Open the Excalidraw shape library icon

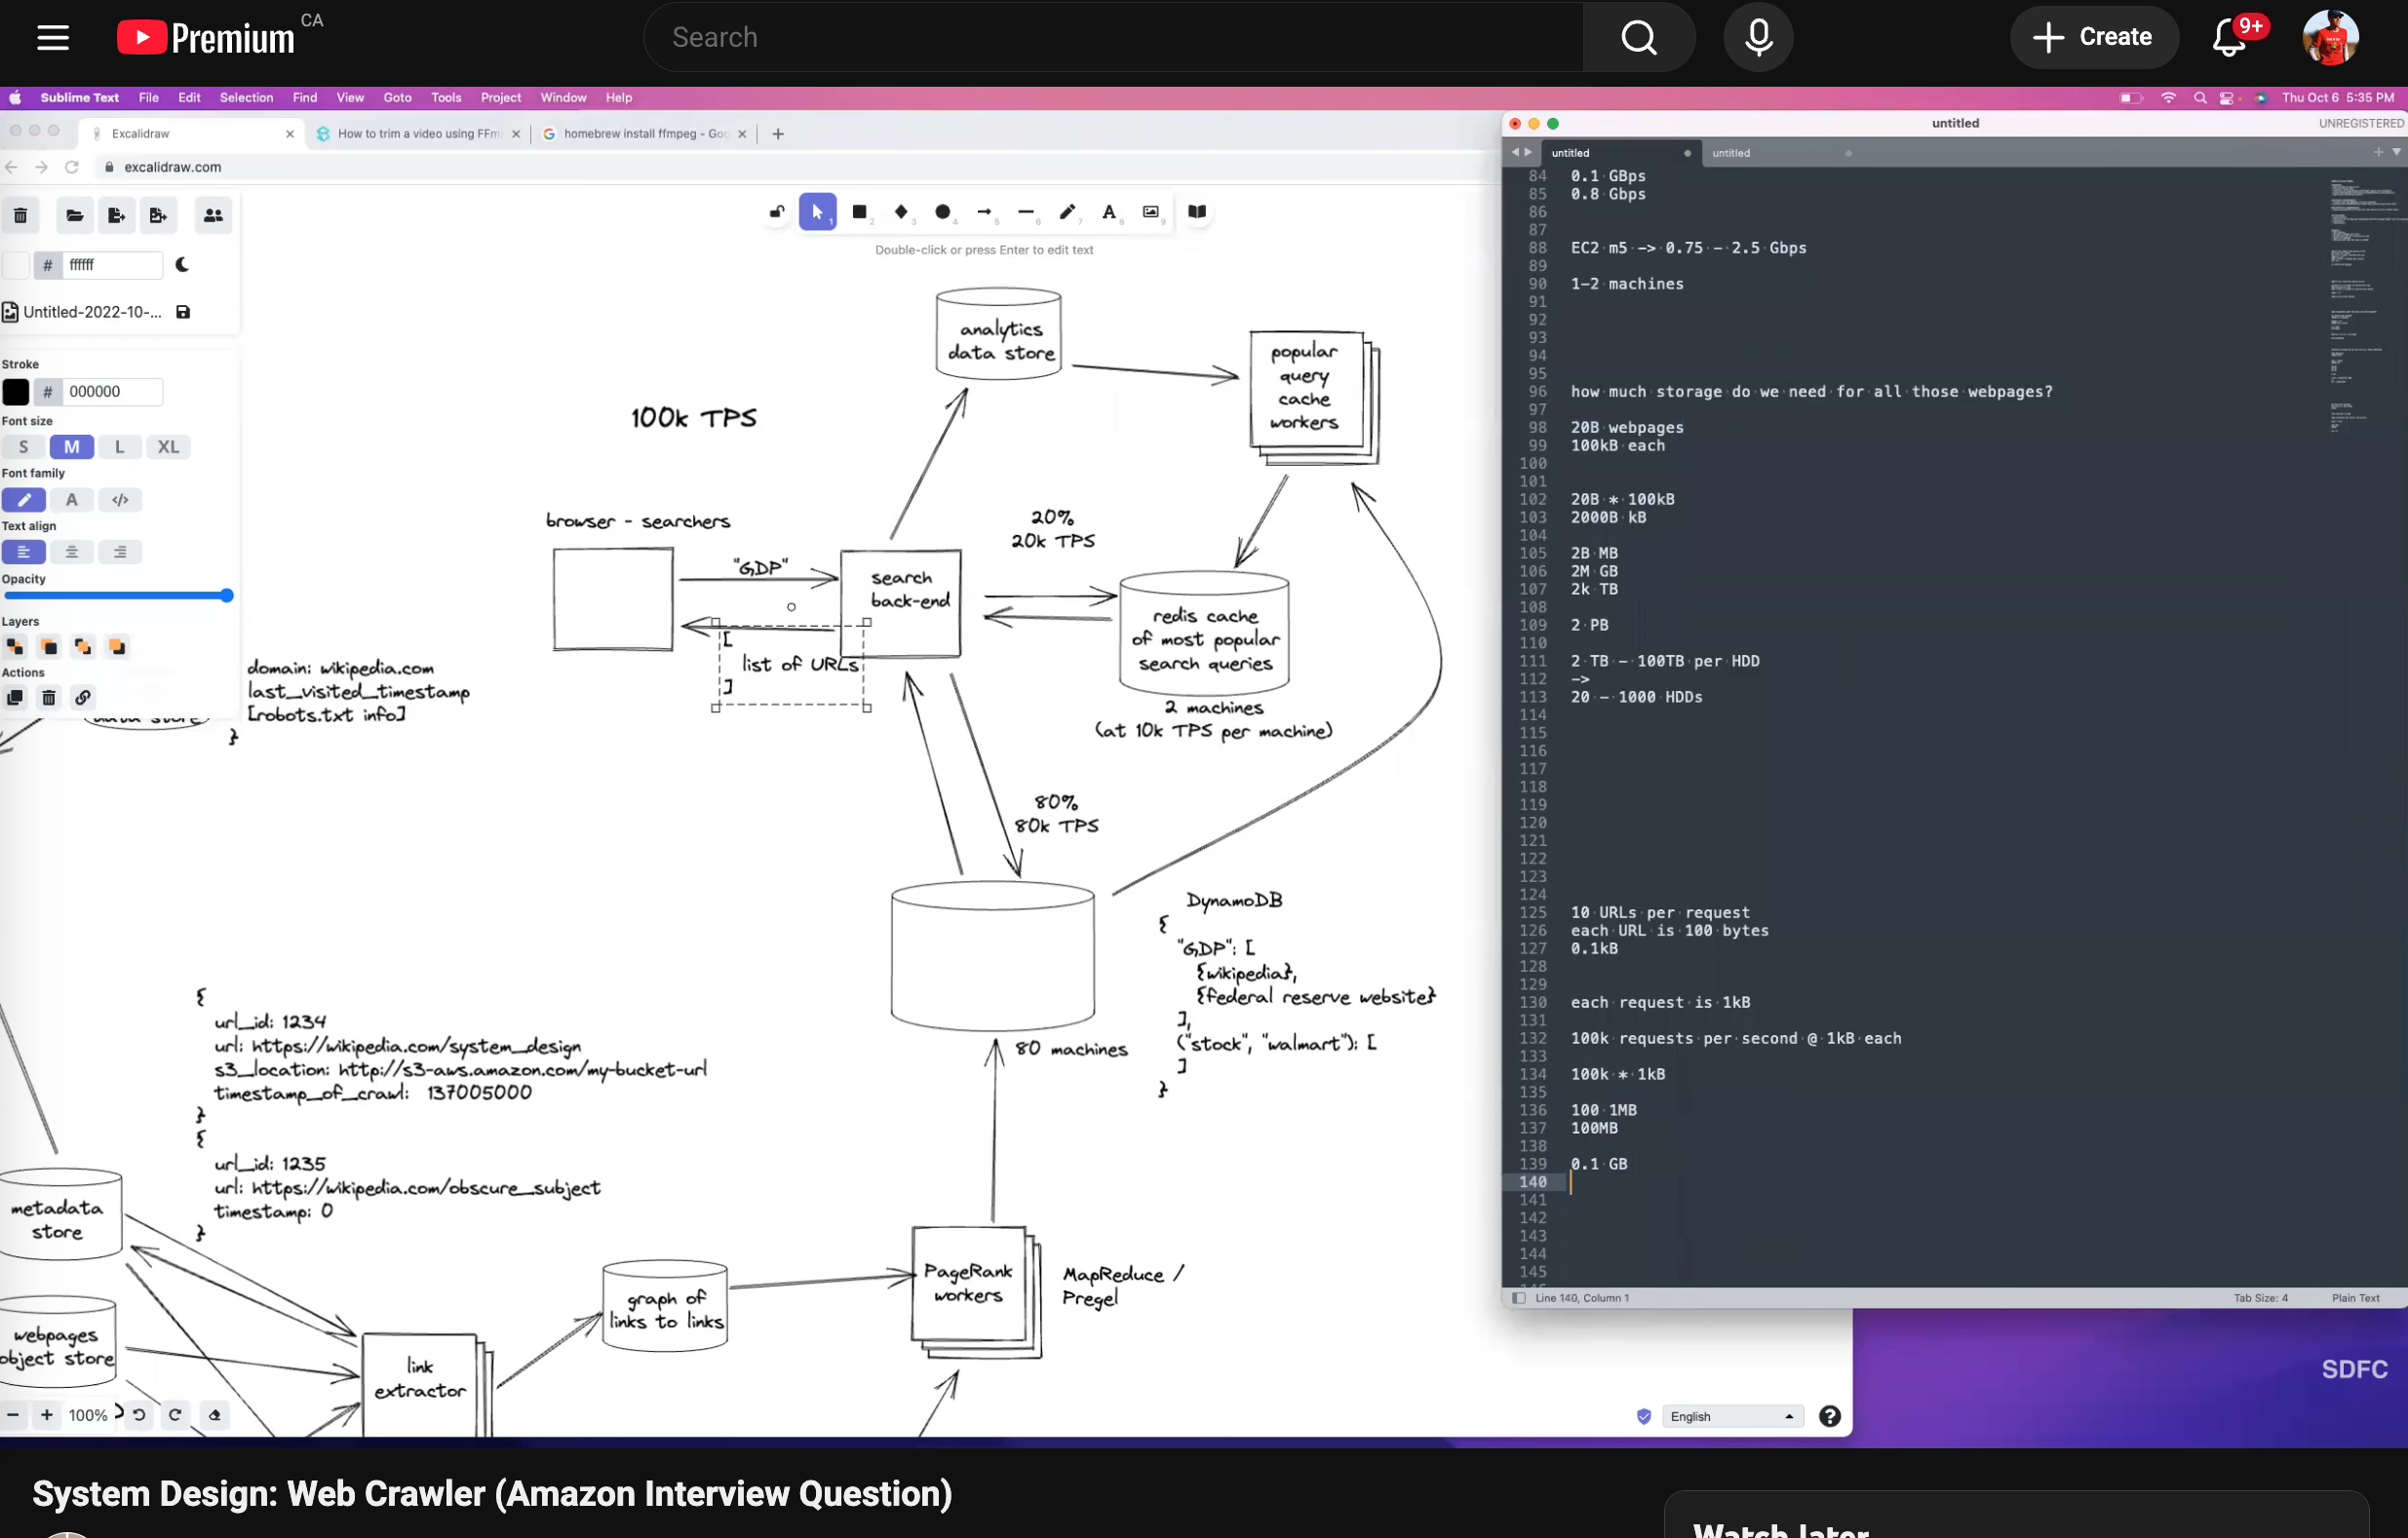coord(1197,212)
